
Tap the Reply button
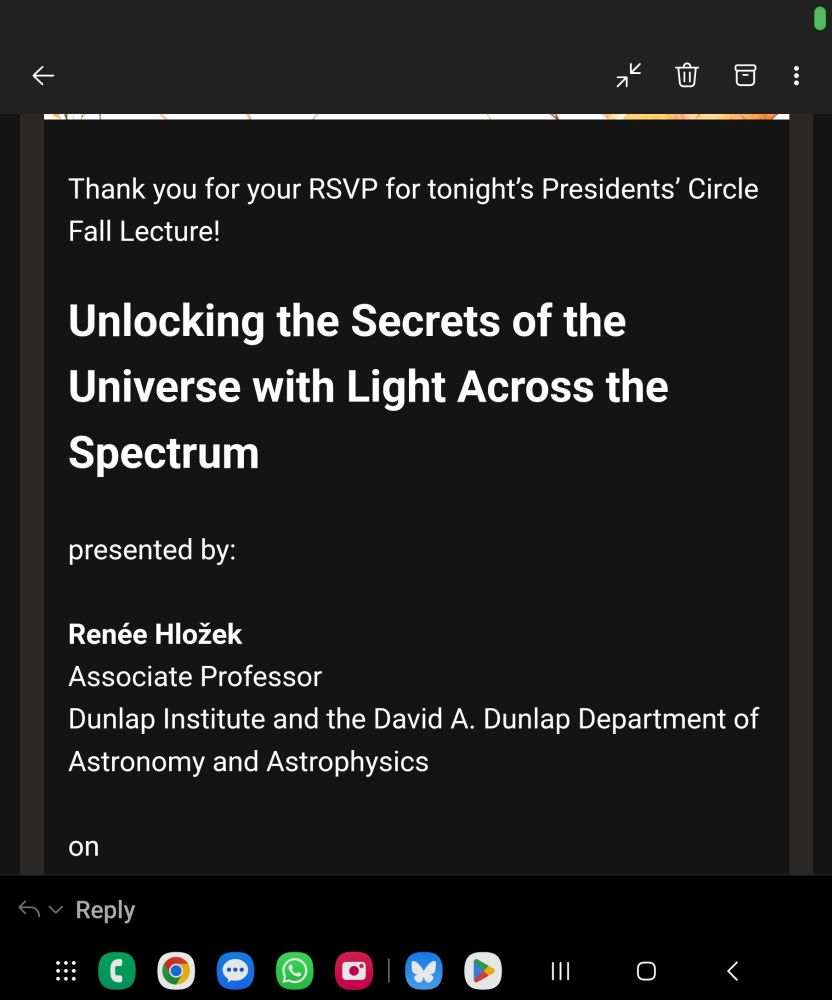point(105,909)
